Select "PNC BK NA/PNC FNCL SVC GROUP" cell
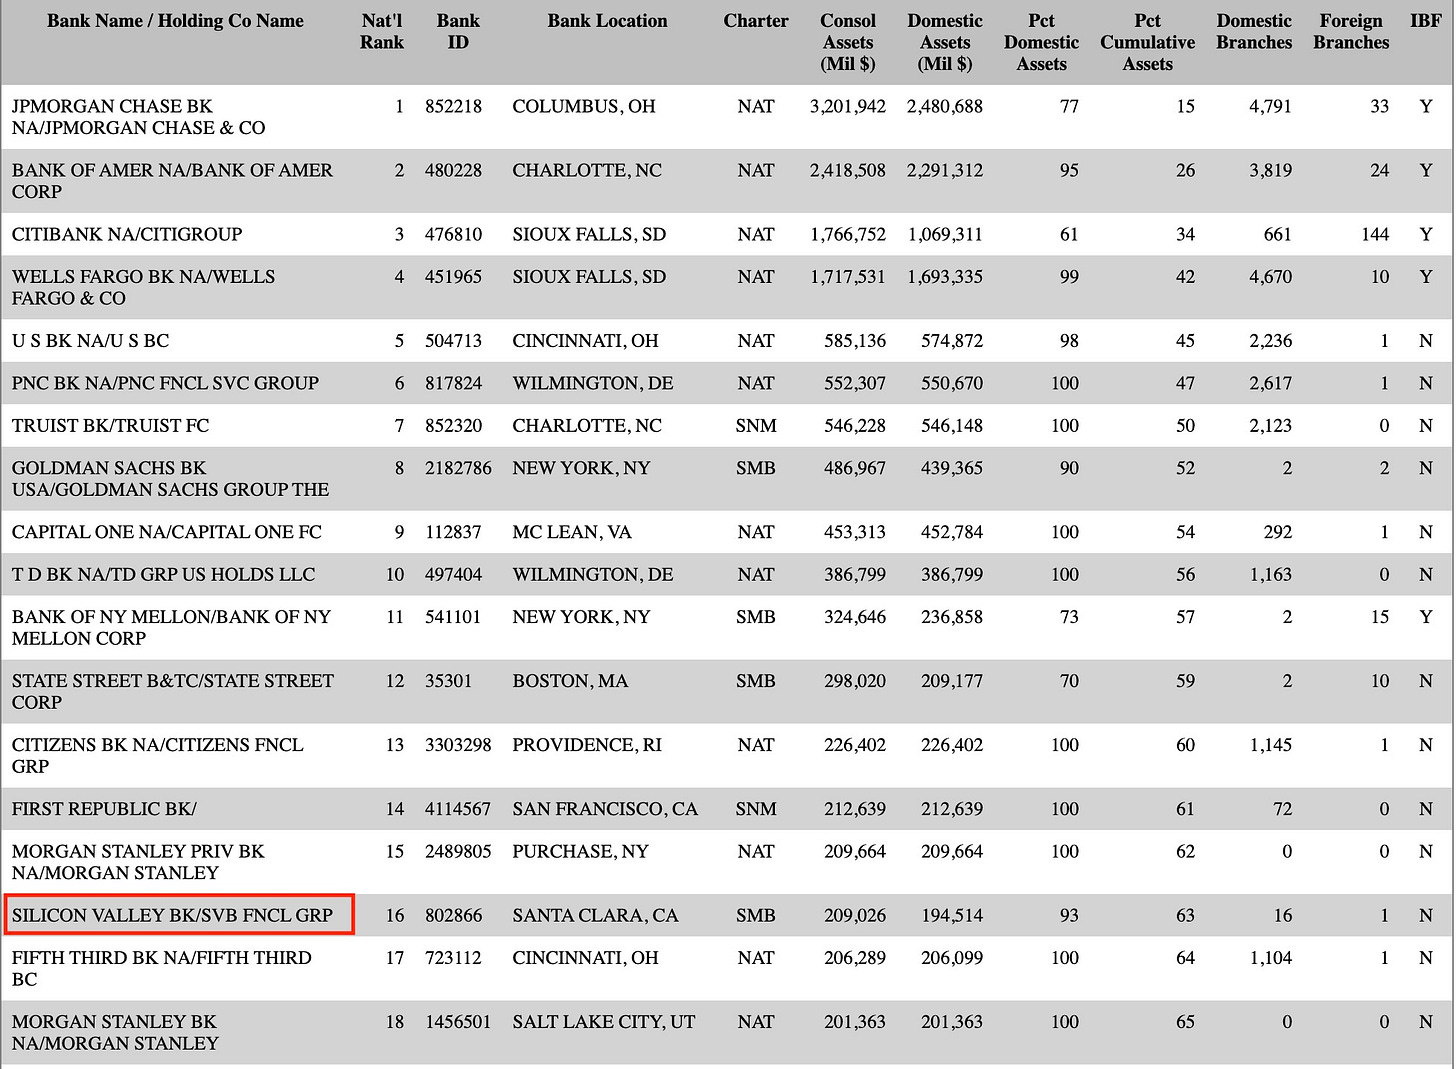This screenshot has width=1456, height=1069. click(x=165, y=383)
